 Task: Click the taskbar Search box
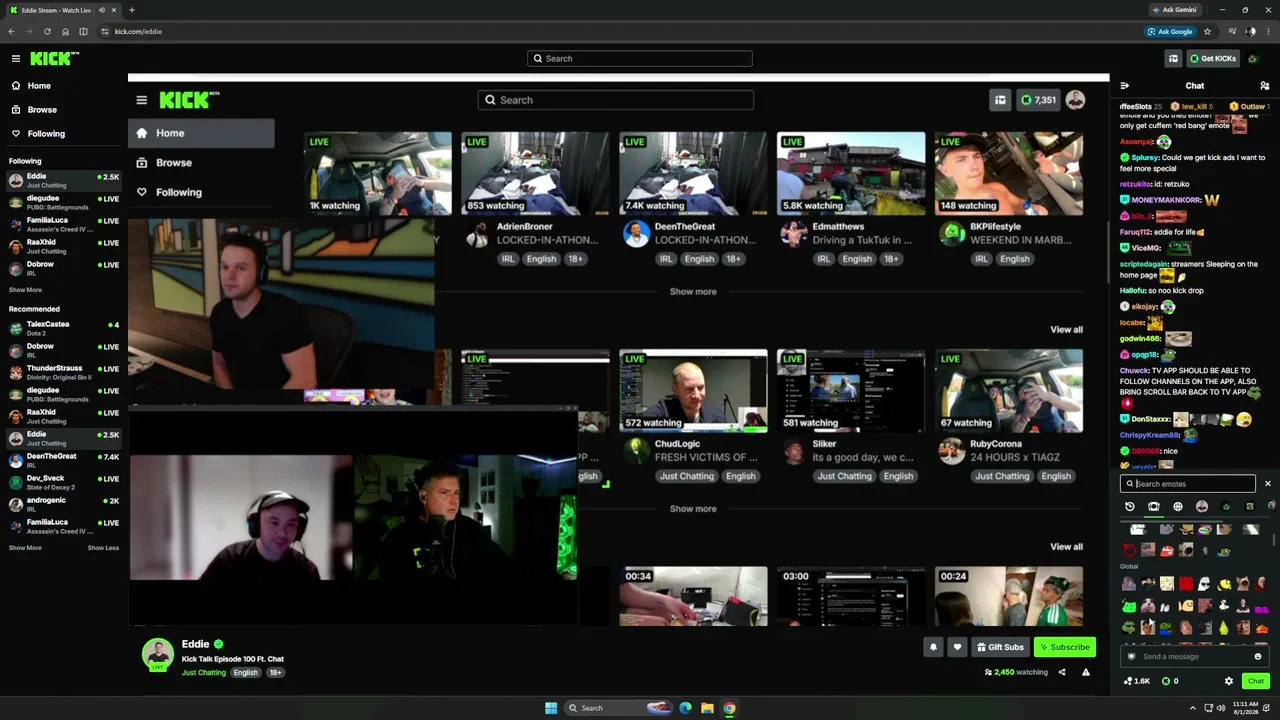coord(618,708)
